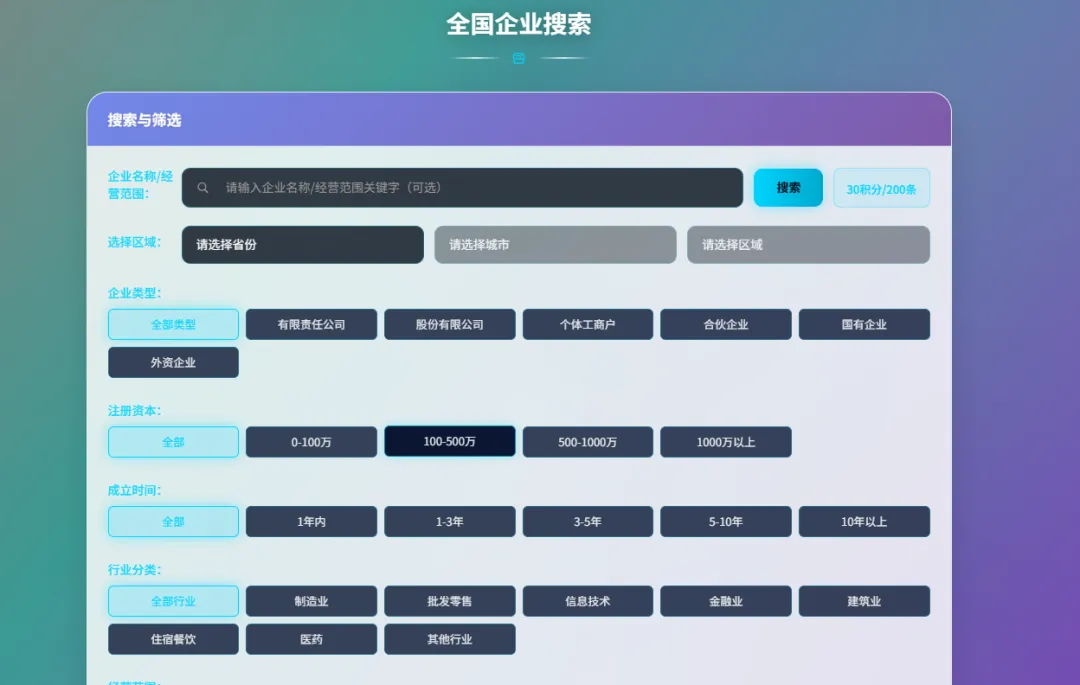1080x685 pixels.
Task: Select 合伙企业 company type
Action: coord(725,323)
